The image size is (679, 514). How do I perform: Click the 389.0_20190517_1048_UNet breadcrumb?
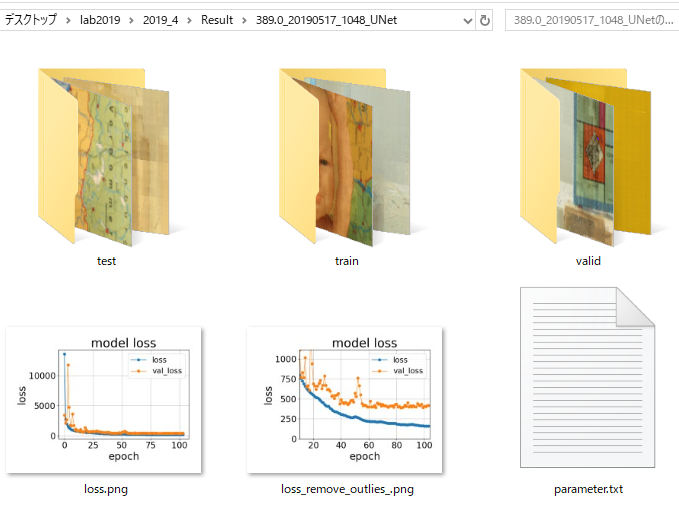(x=326, y=20)
